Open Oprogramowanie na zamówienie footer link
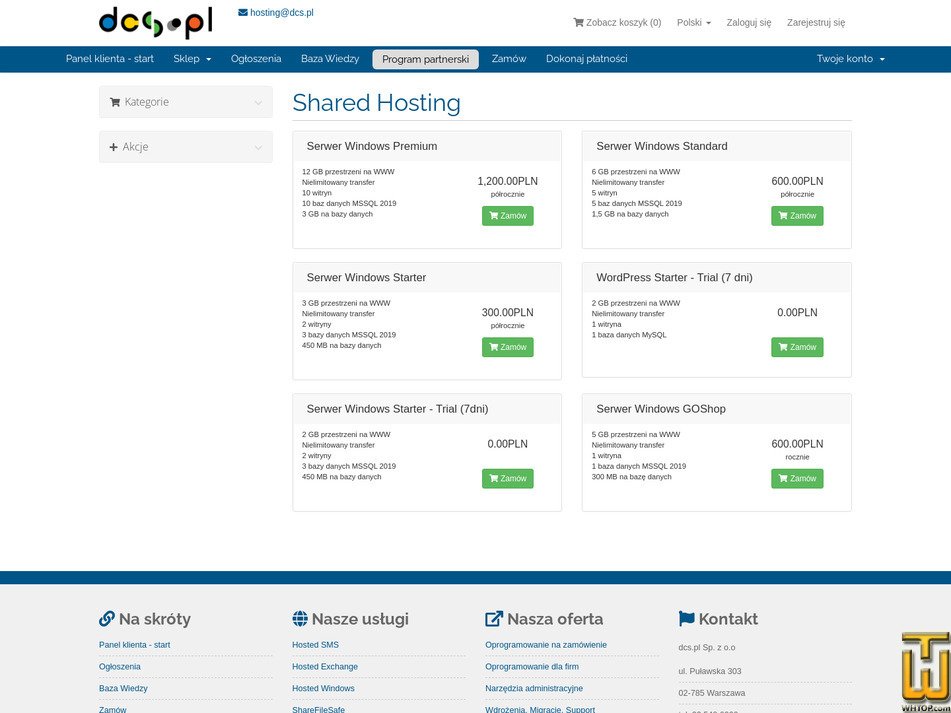This screenshot has height=713, width=951. tap(546, 644)
